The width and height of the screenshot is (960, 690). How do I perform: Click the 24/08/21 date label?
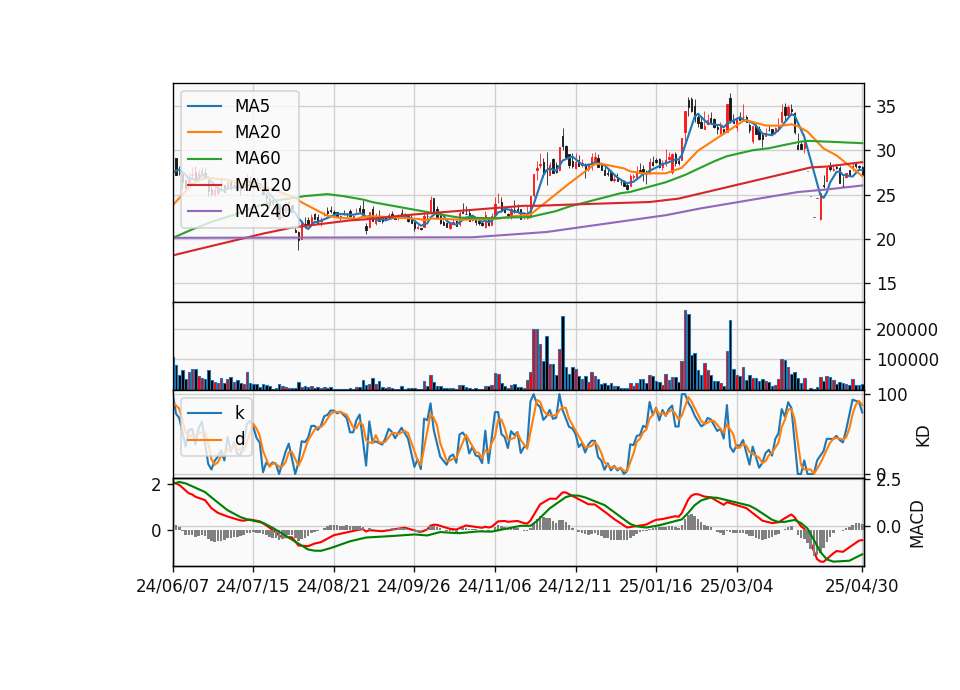(x=334, y=587)
